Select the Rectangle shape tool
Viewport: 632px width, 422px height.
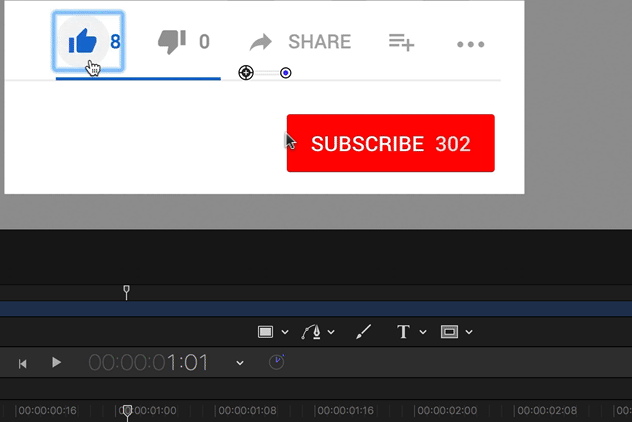265,332
